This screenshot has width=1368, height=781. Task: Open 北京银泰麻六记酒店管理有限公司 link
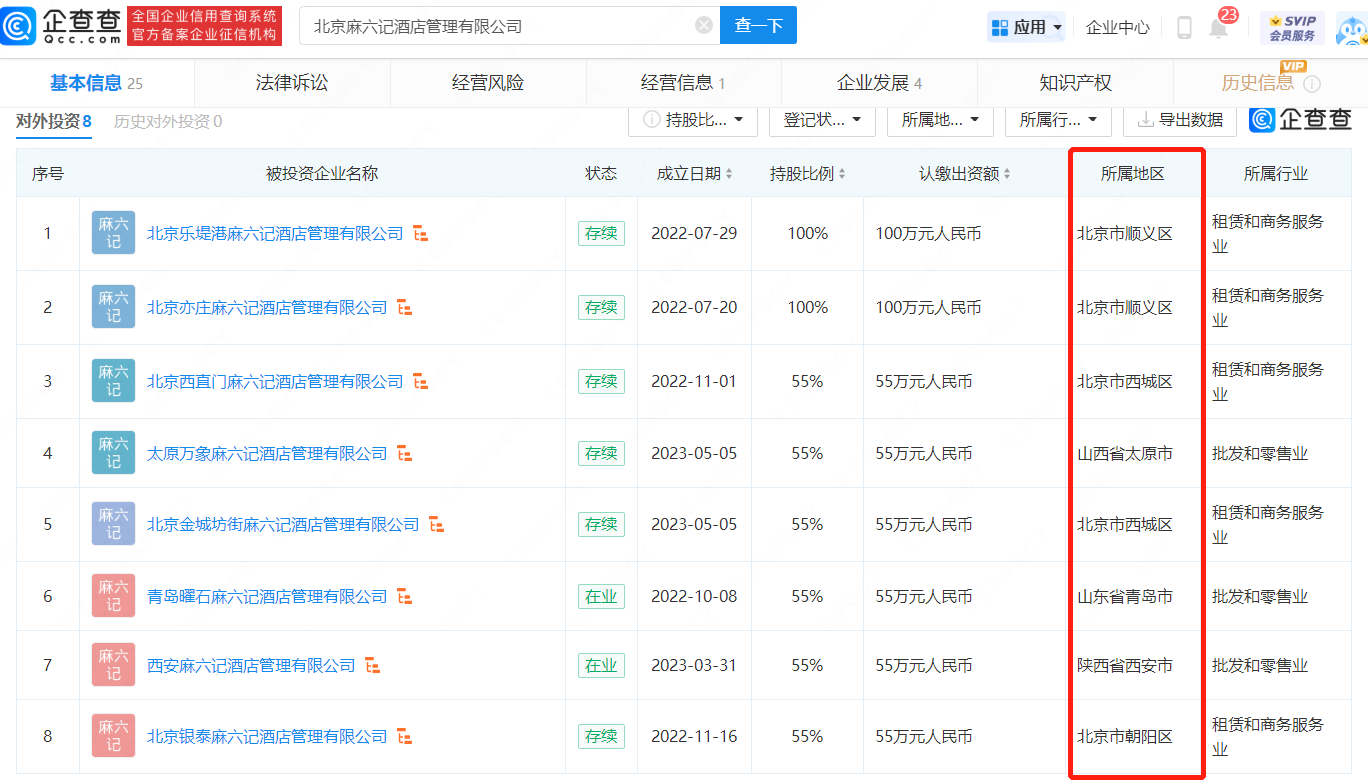267,737
